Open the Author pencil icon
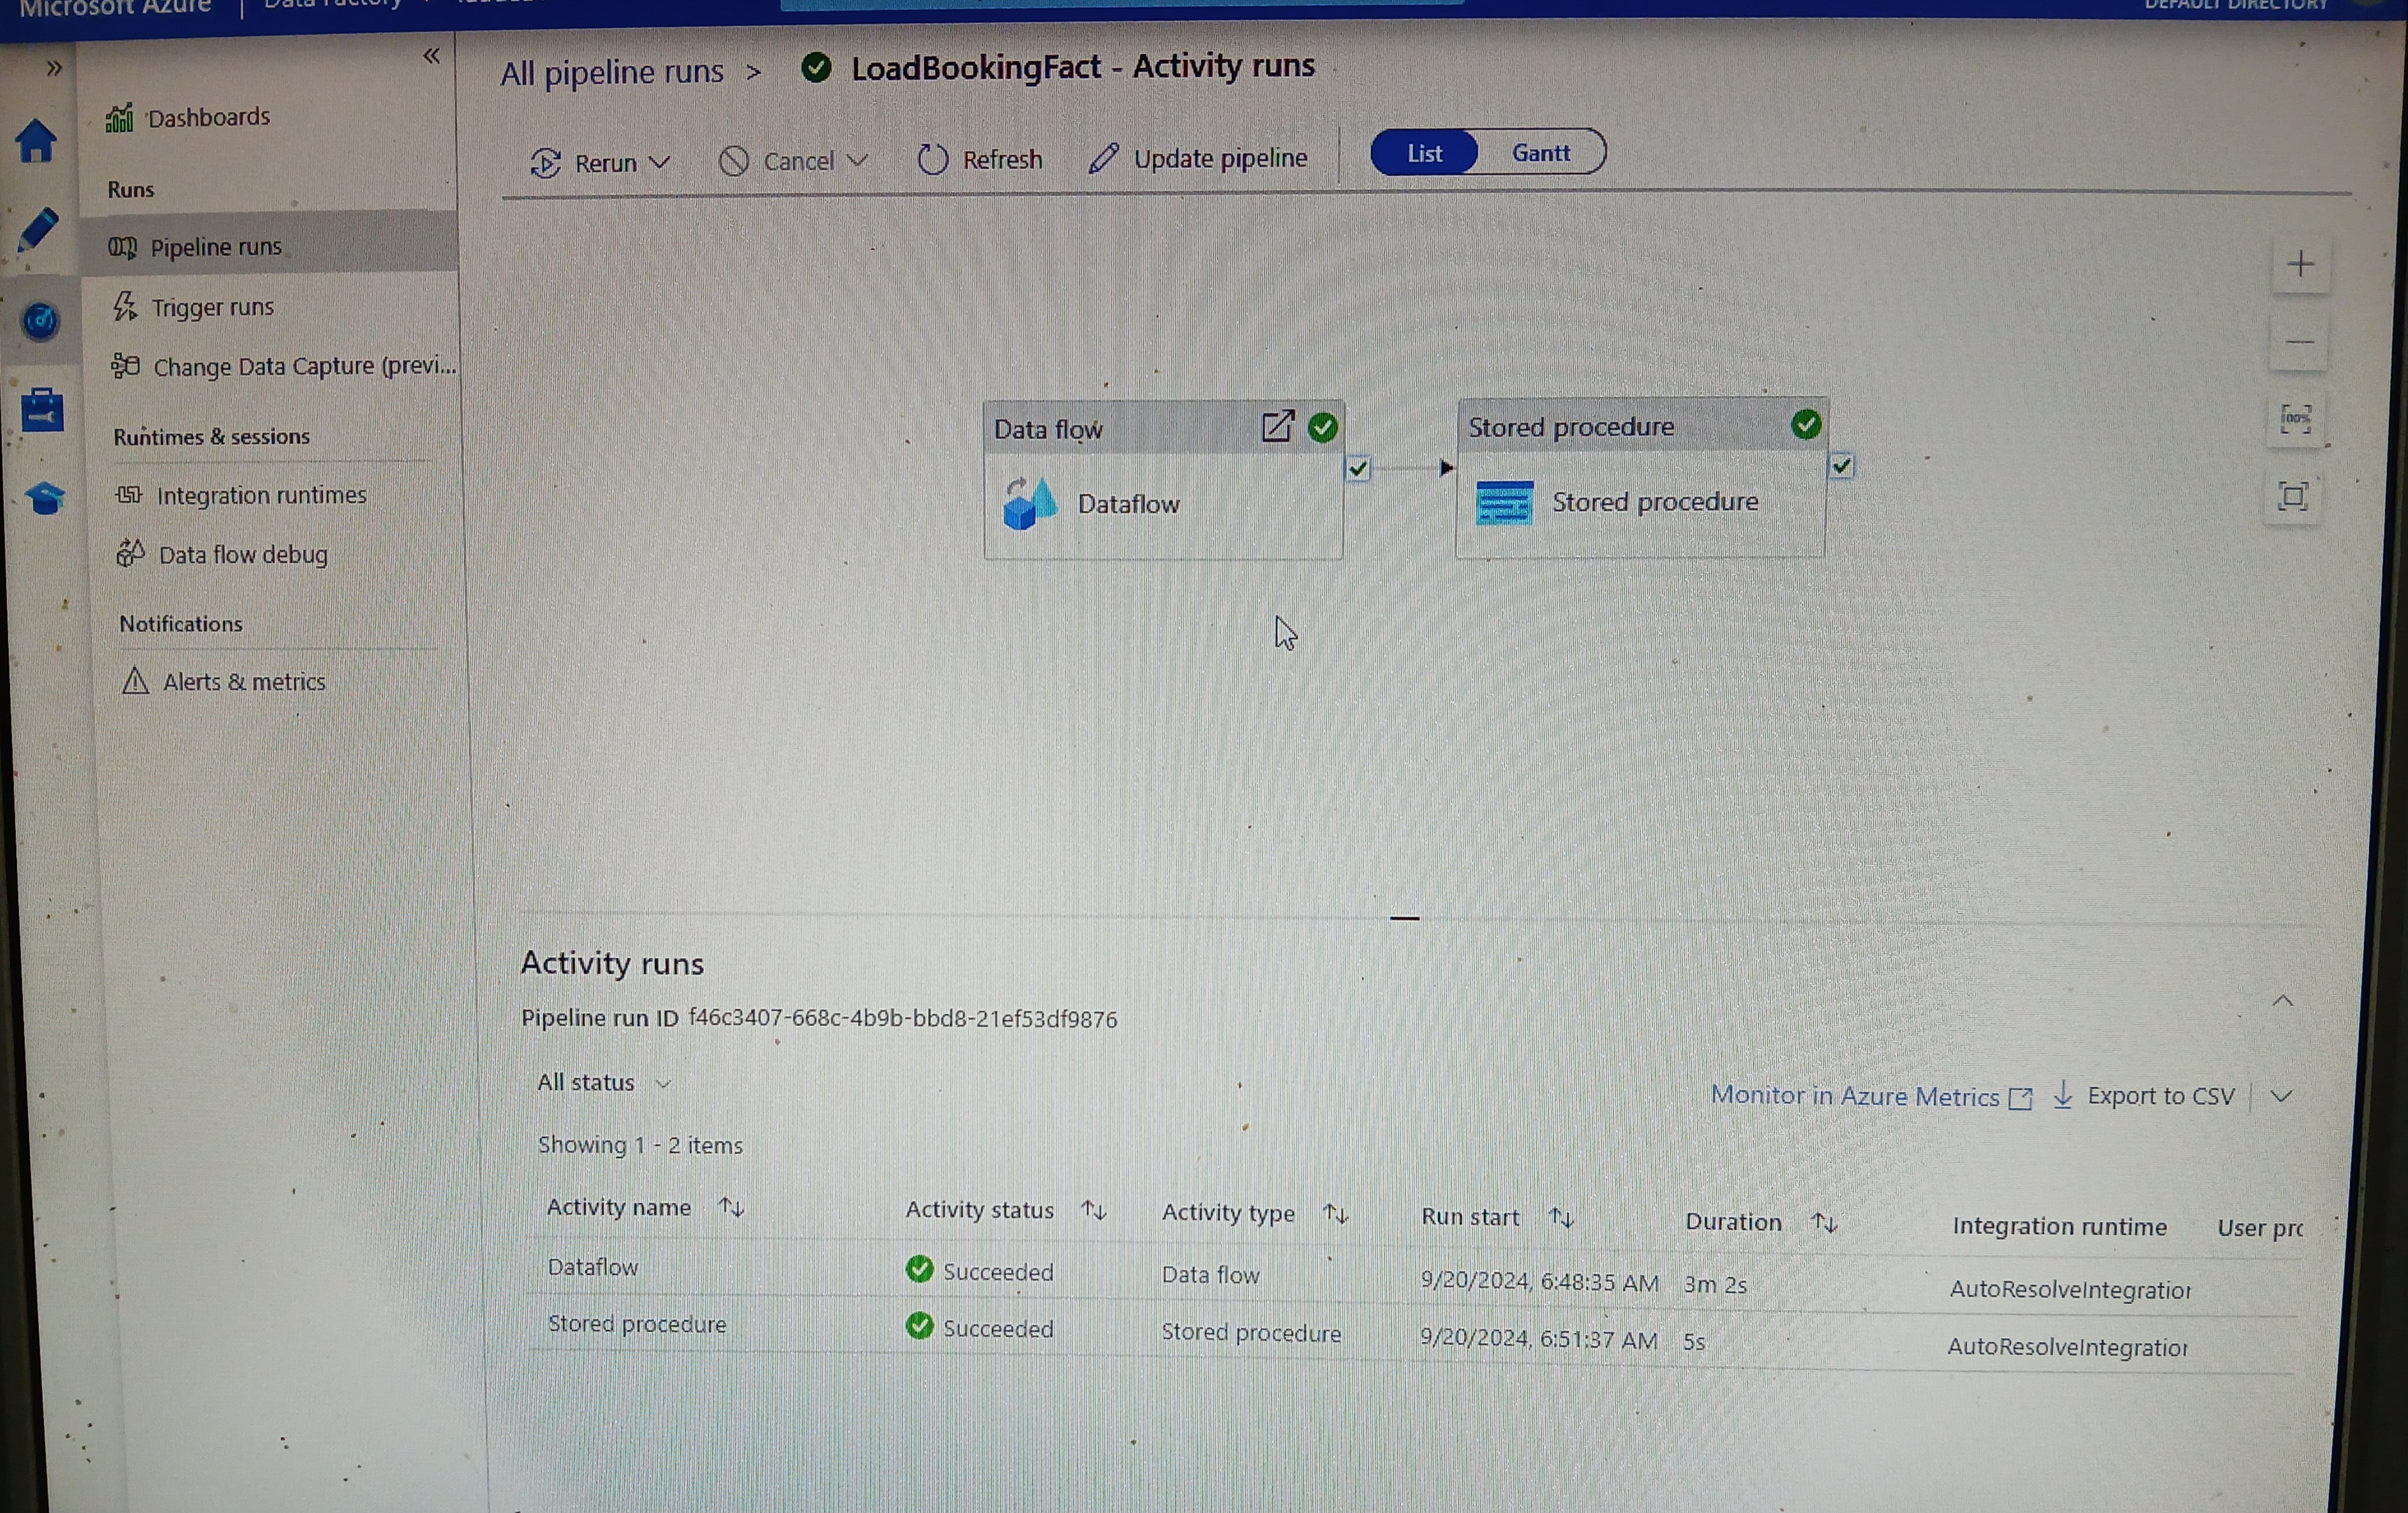This screenshot has width=2408, height=1513. pos(38,230)
